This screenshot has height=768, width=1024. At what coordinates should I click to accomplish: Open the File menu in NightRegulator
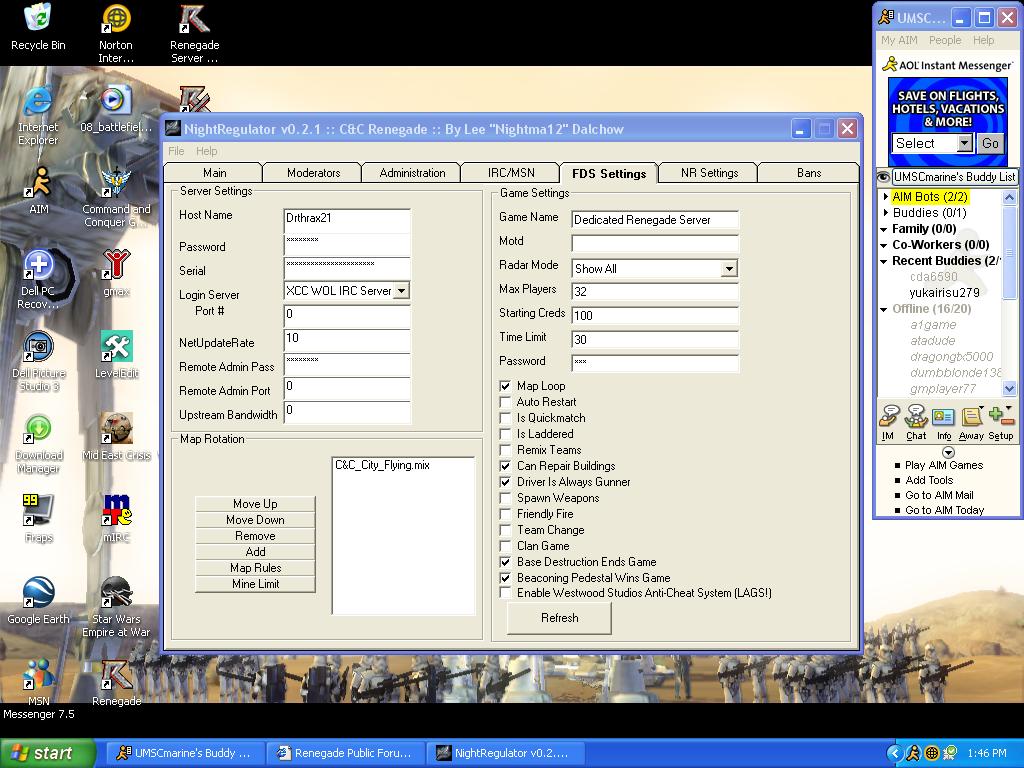176,151
